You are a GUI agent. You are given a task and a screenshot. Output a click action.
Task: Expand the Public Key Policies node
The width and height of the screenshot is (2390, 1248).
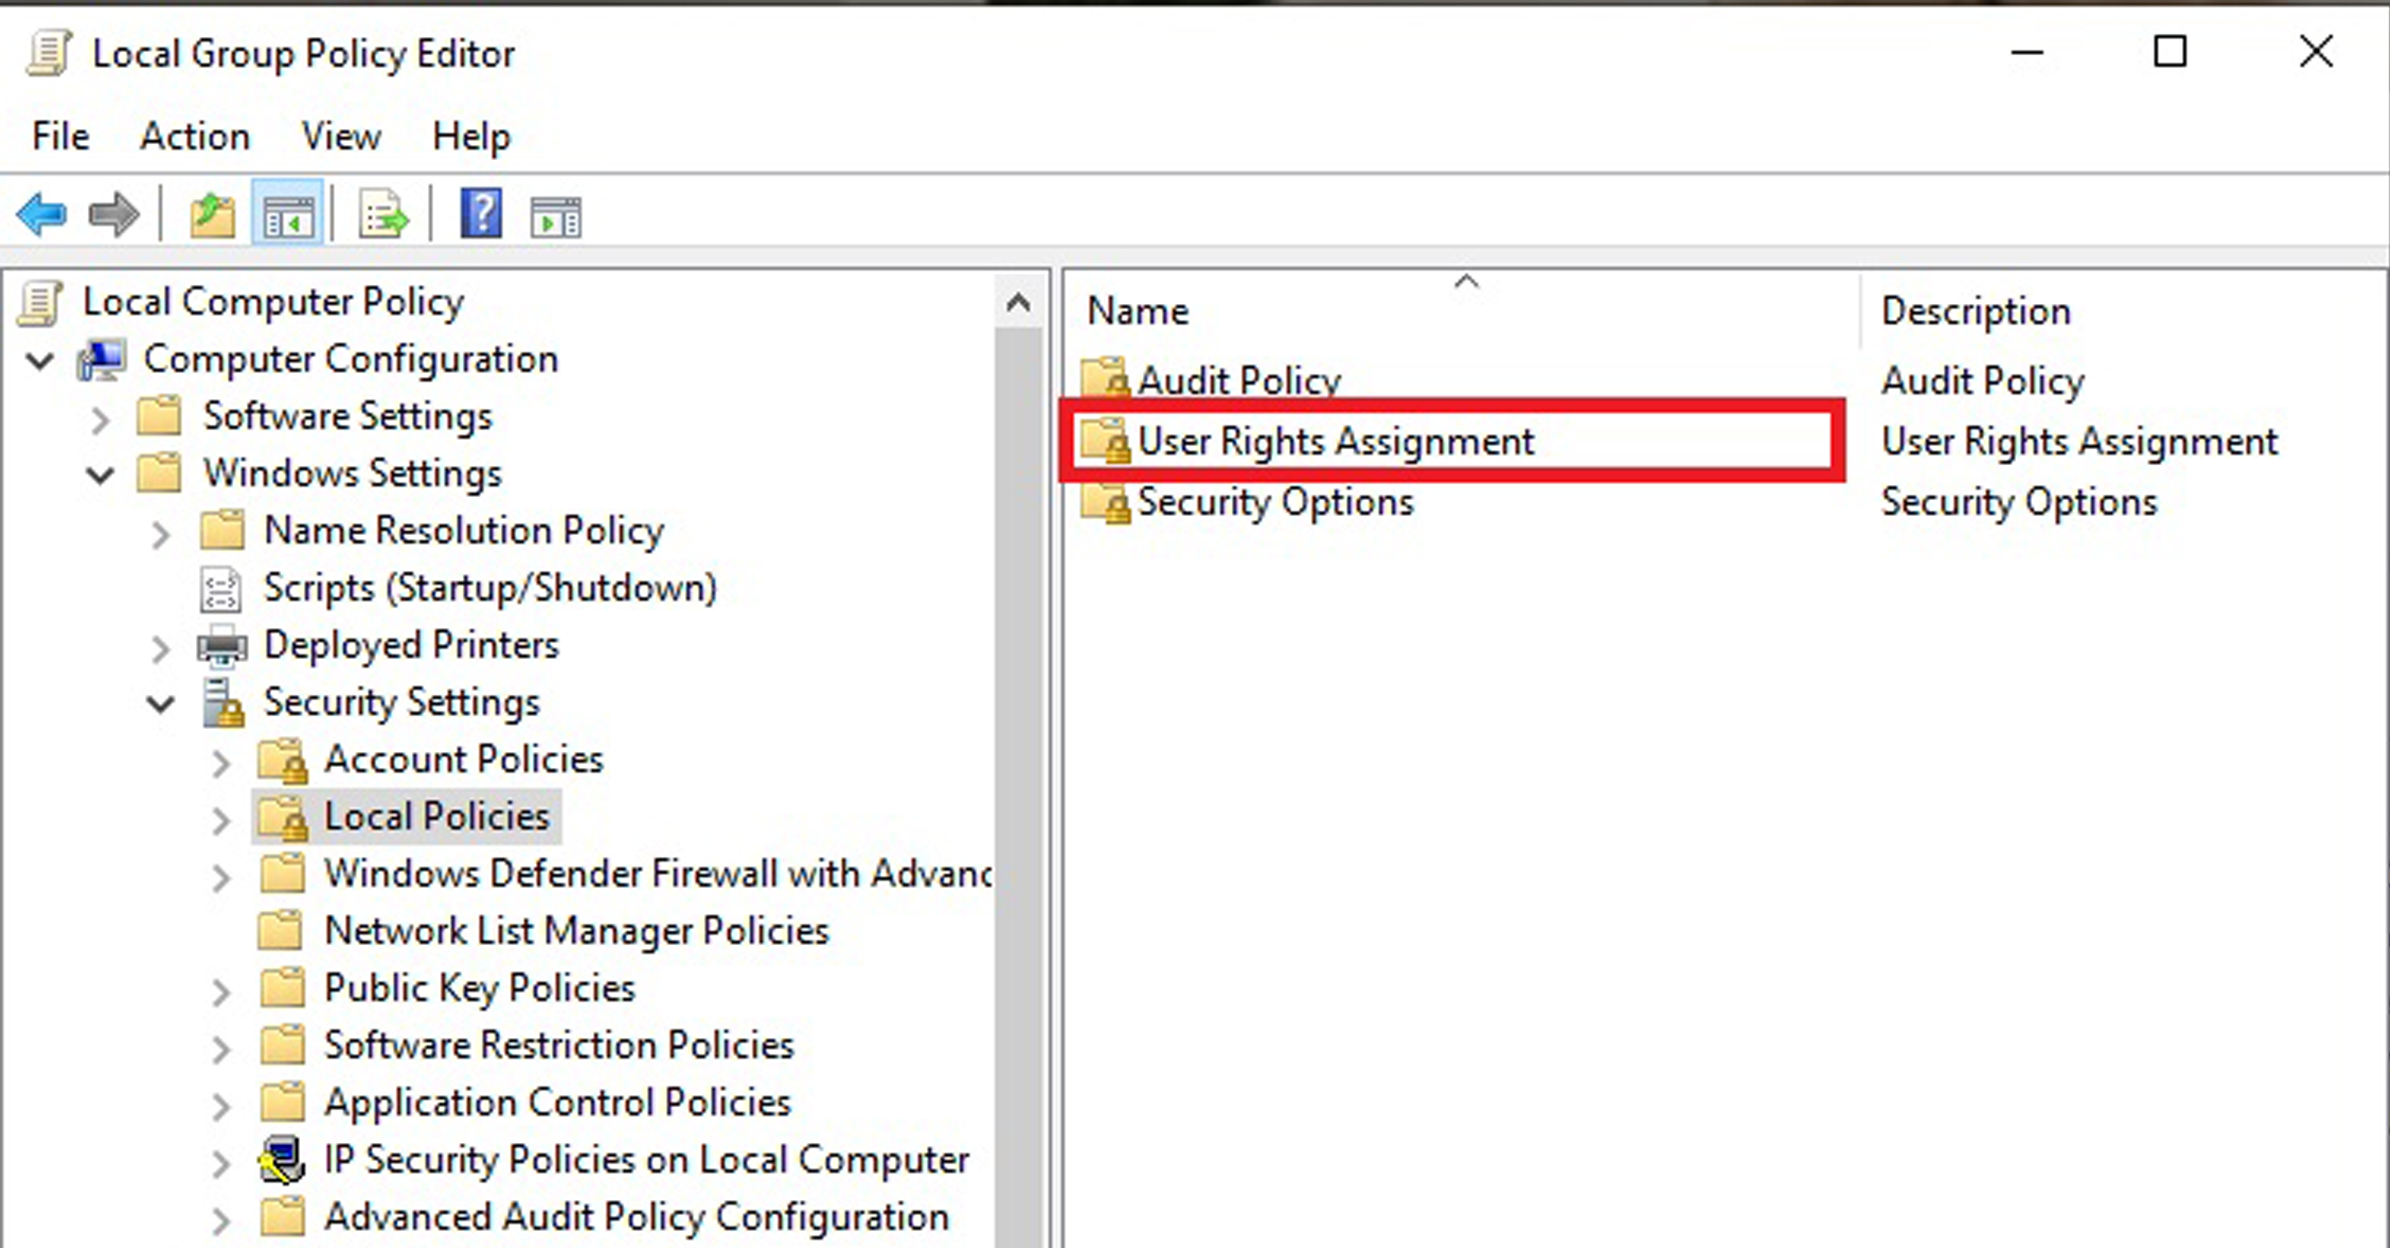[x=221, y=990]
